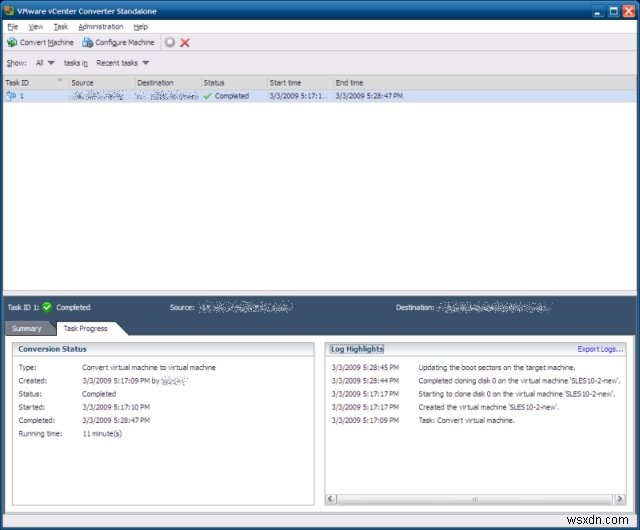The height and width of the screenshot is (530, 640).
Task: Maximize the Converter window
Action: [x=613, y=11]
